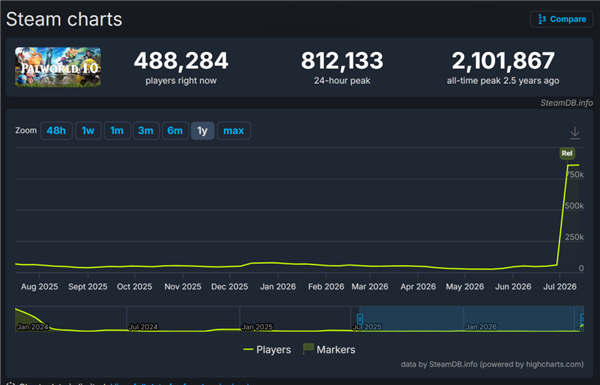The width and height of the screenshot is (600, 385).
Task: Click the highlighted navigator selection region
Action: (471, 319)
